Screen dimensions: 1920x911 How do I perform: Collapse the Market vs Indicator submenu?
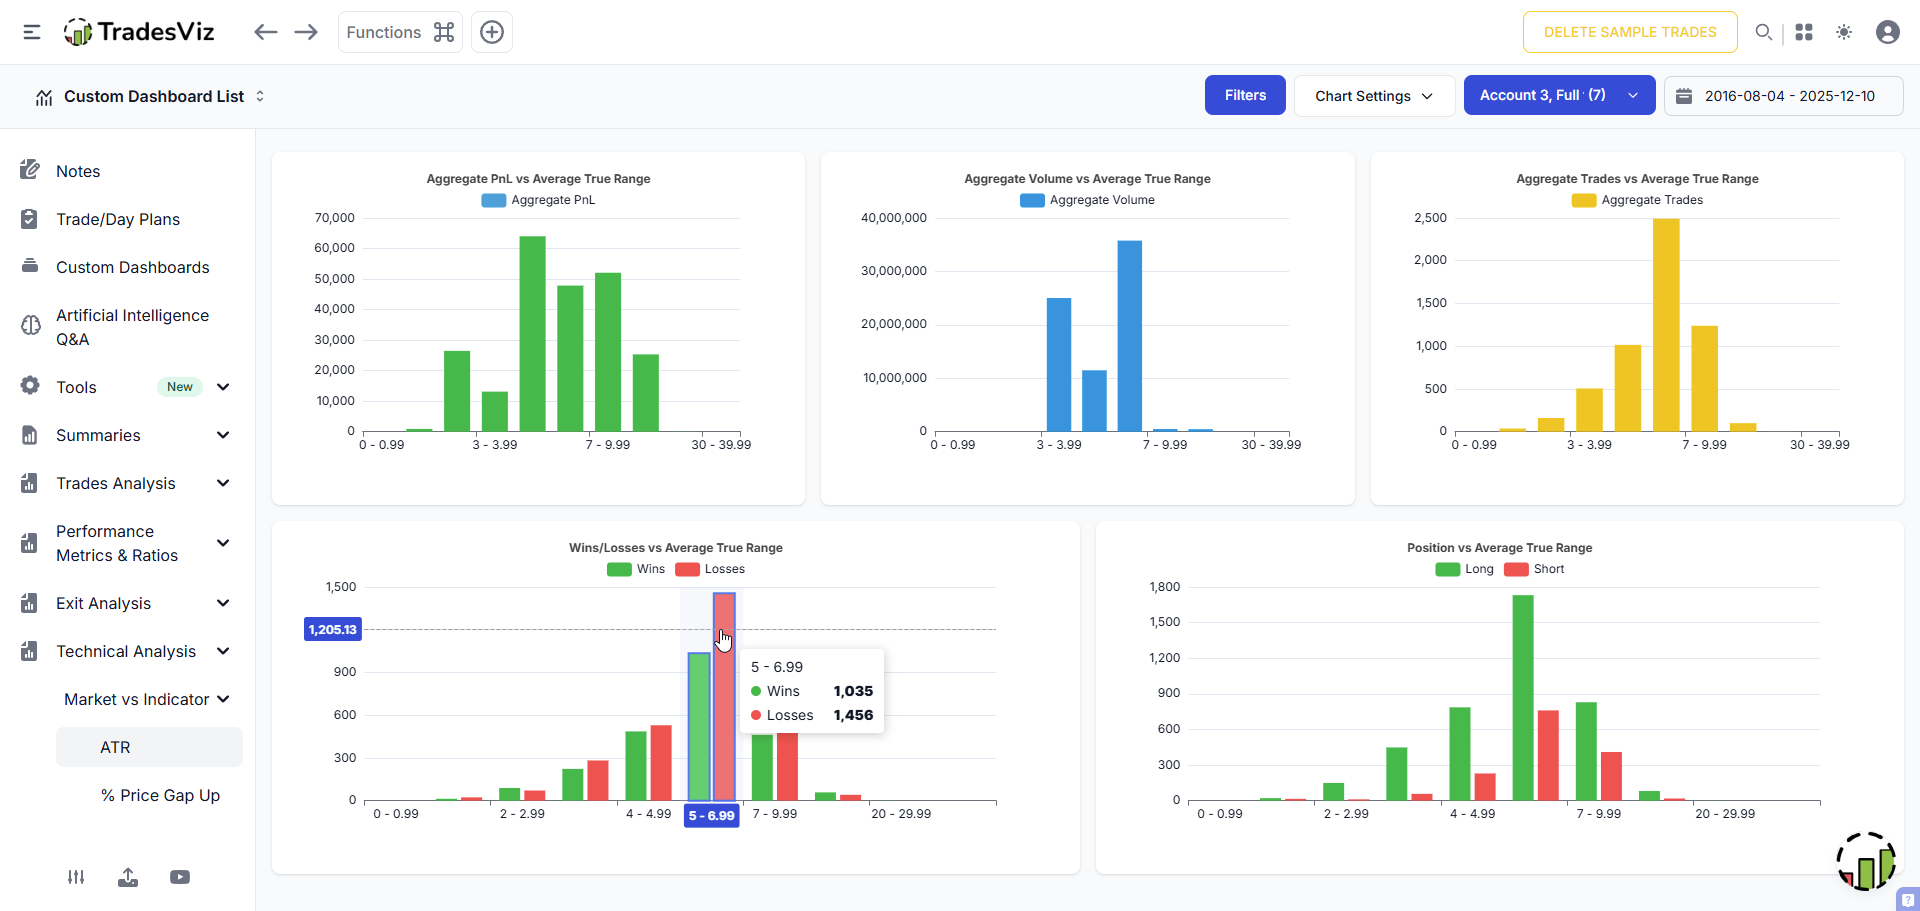point(147,699)
